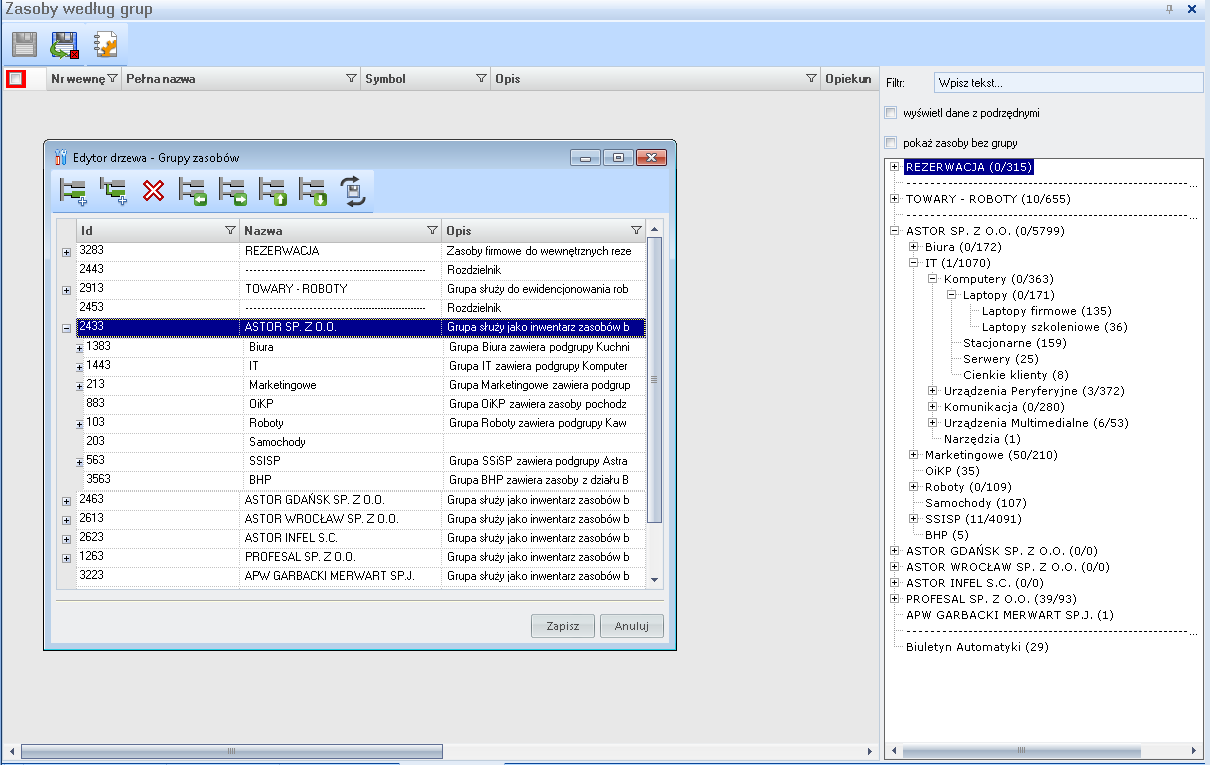Select the Samochody row in editor grid

[x=361, y=442]
